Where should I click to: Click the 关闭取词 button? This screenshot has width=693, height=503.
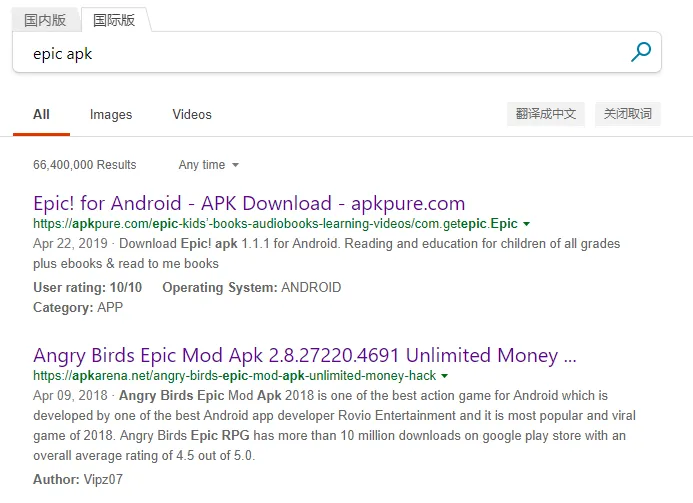628,114
